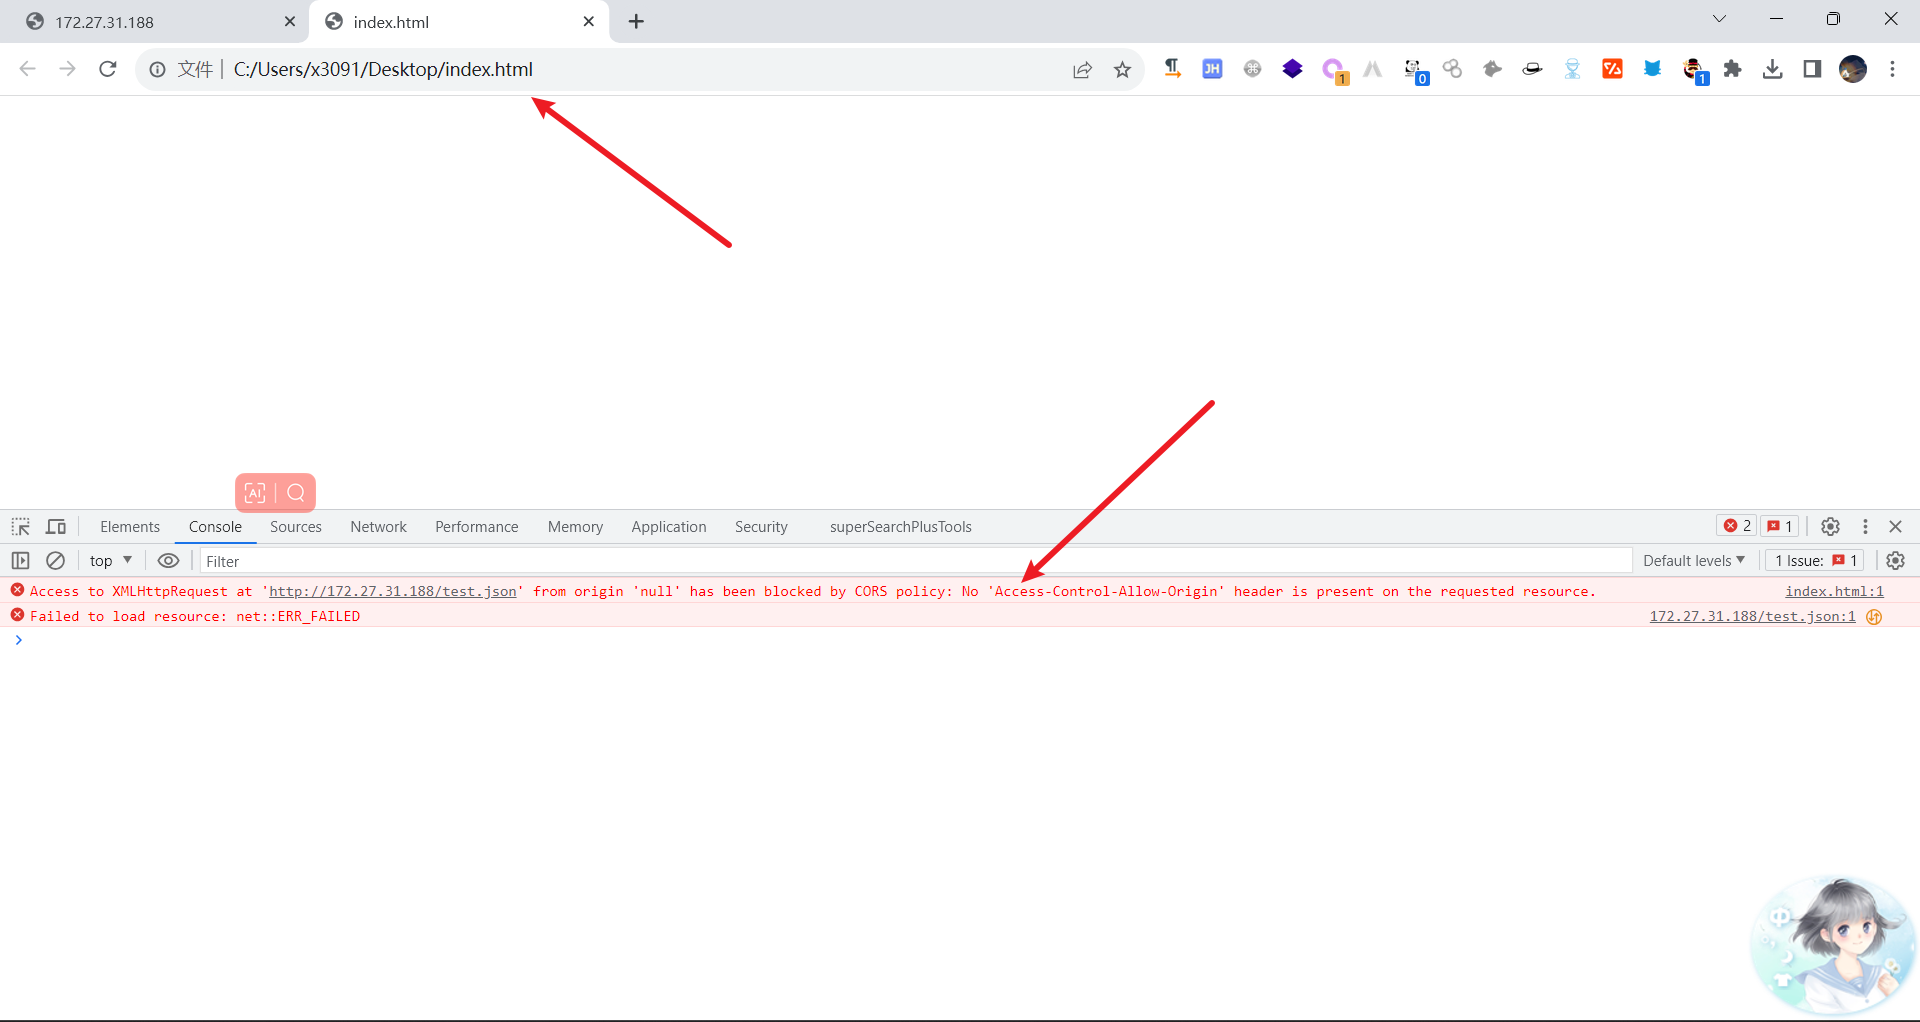Click the inspect element picker icon

coord(21,527)
